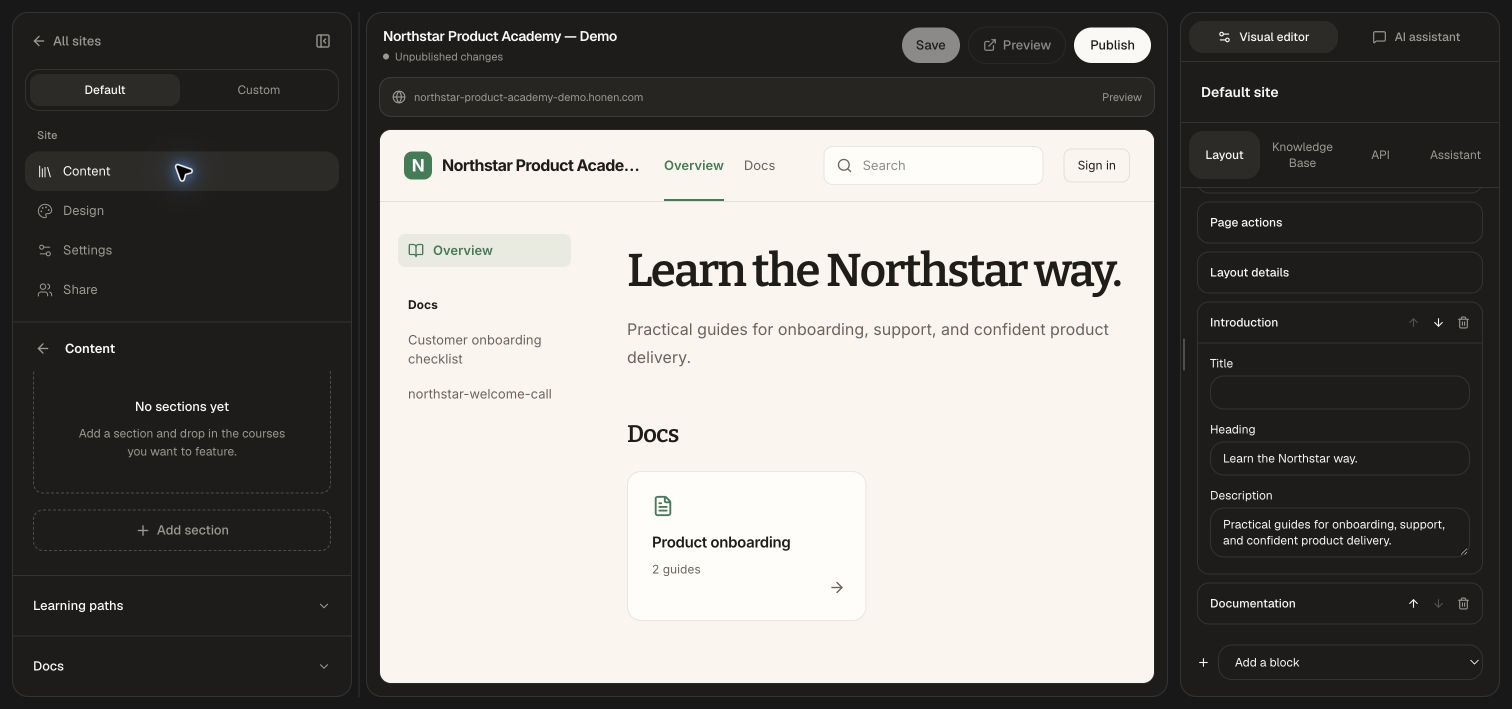
Task: Expand the Layout details panel
Action: 1339,273
